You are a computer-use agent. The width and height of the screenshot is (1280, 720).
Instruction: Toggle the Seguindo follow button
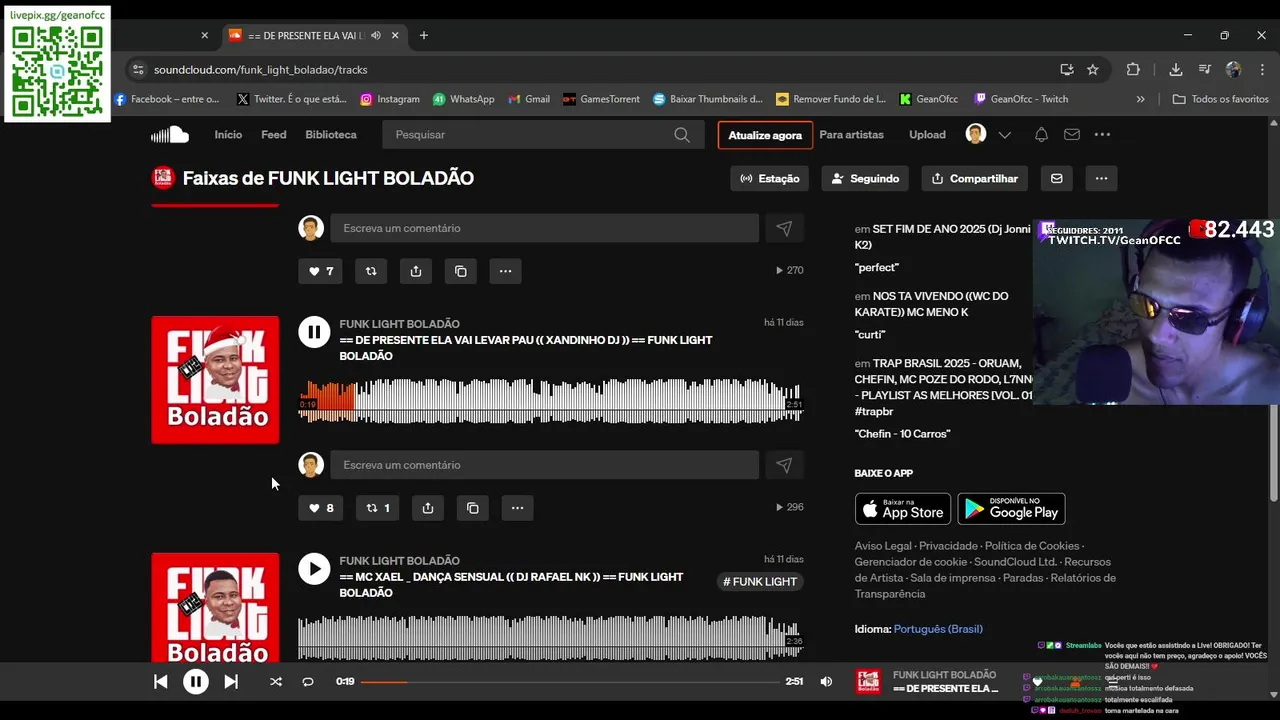click(865, 179)
